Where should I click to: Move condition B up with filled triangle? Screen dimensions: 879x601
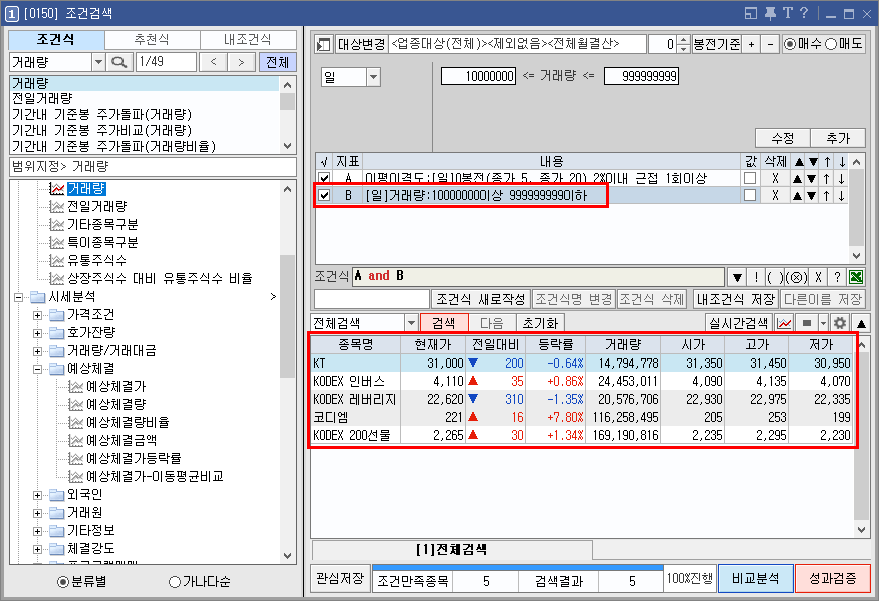[797, 196]
